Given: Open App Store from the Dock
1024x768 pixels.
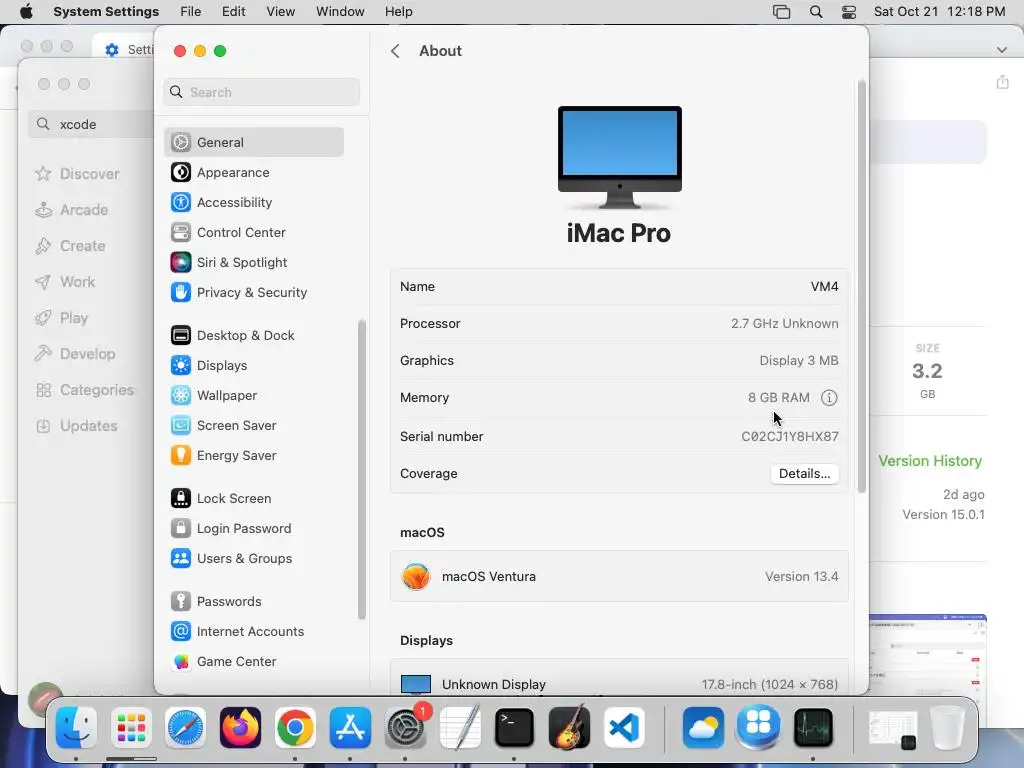Looking at the screenshot, I should tap(350, 728).
